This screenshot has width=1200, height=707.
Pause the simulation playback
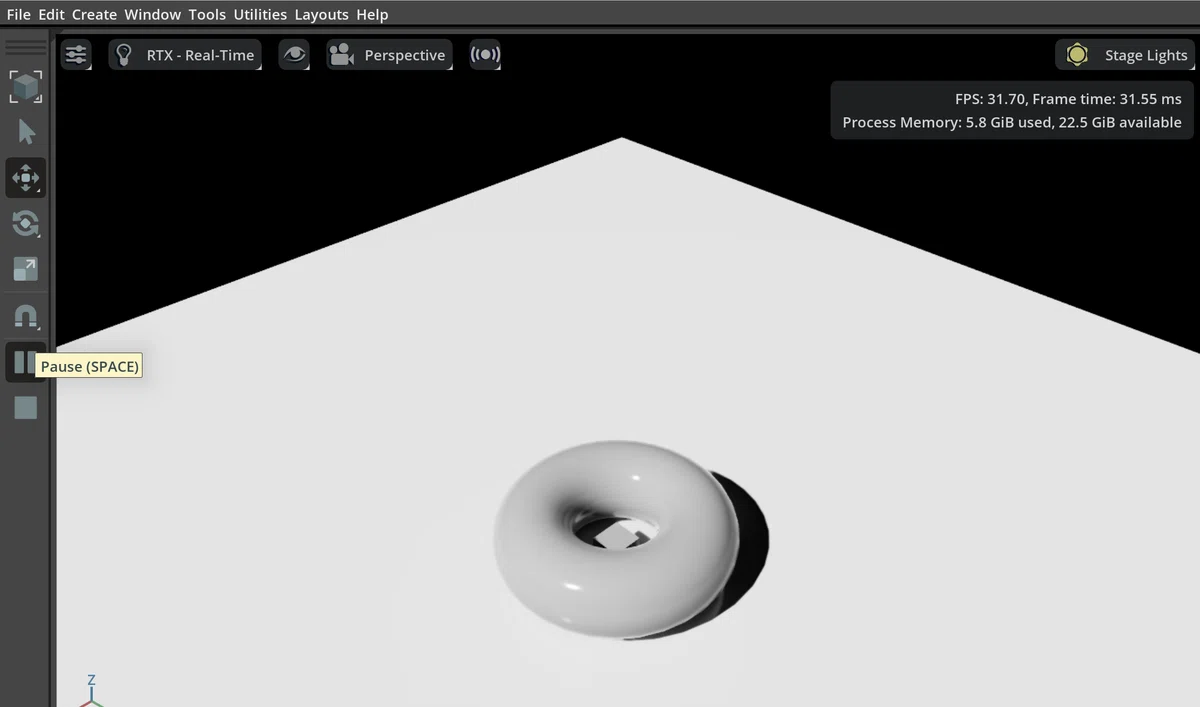pyautogui.click(x=24, y=362)
